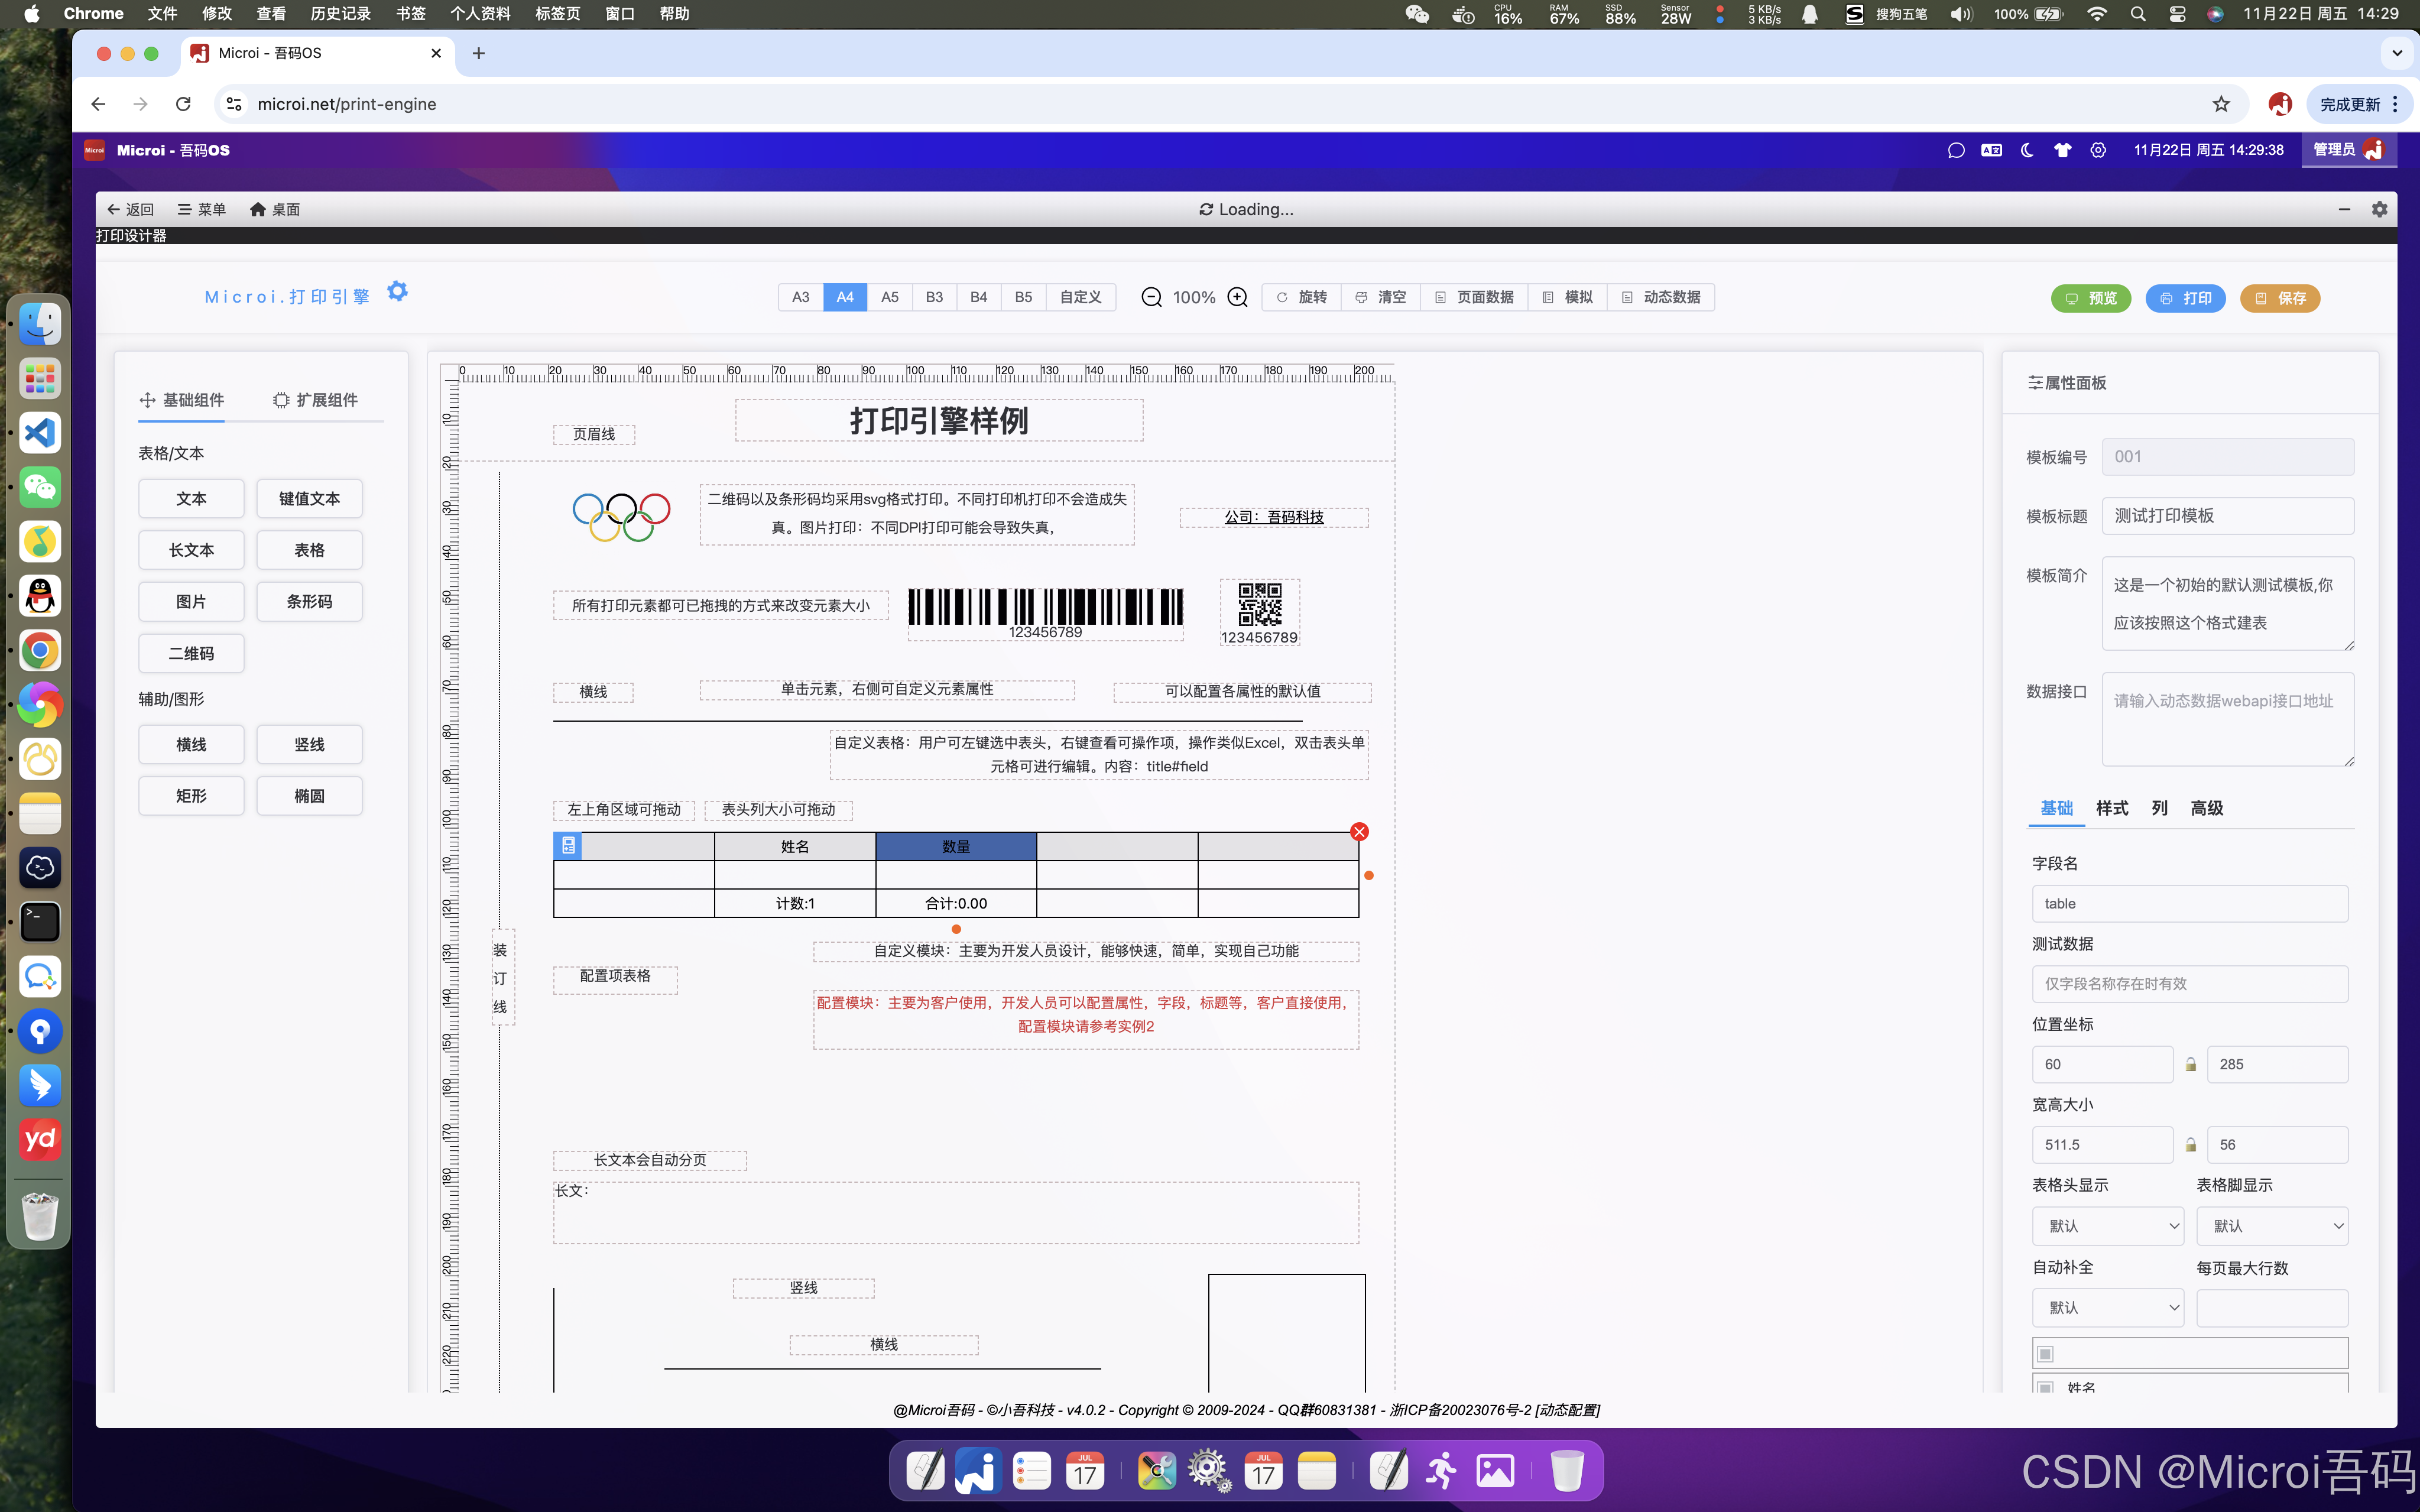Switch to the 扩展组件 tab
The image size is (2420, 1512).
point(315,400)
